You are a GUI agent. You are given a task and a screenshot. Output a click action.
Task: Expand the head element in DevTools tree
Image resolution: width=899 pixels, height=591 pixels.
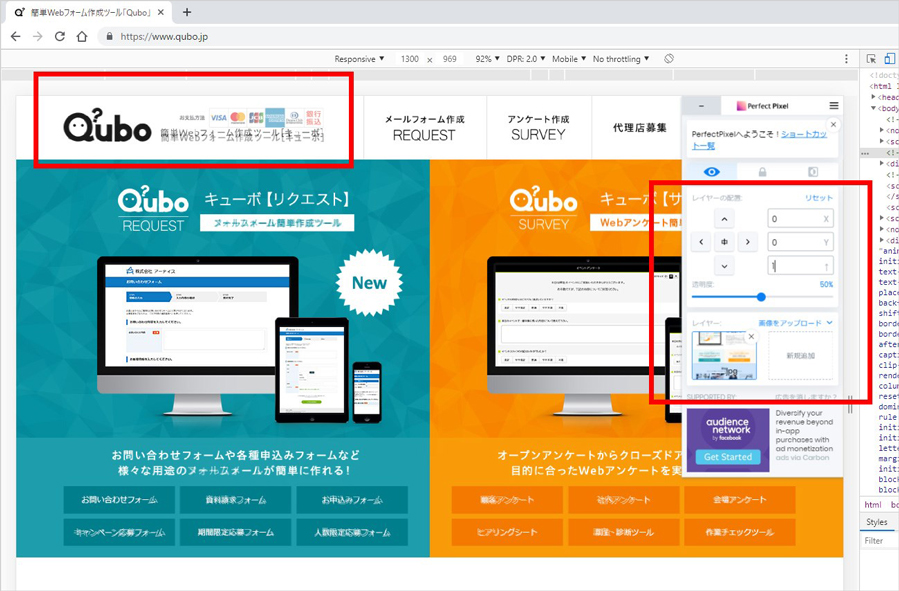pyautogui.click(x=873, y=97)
